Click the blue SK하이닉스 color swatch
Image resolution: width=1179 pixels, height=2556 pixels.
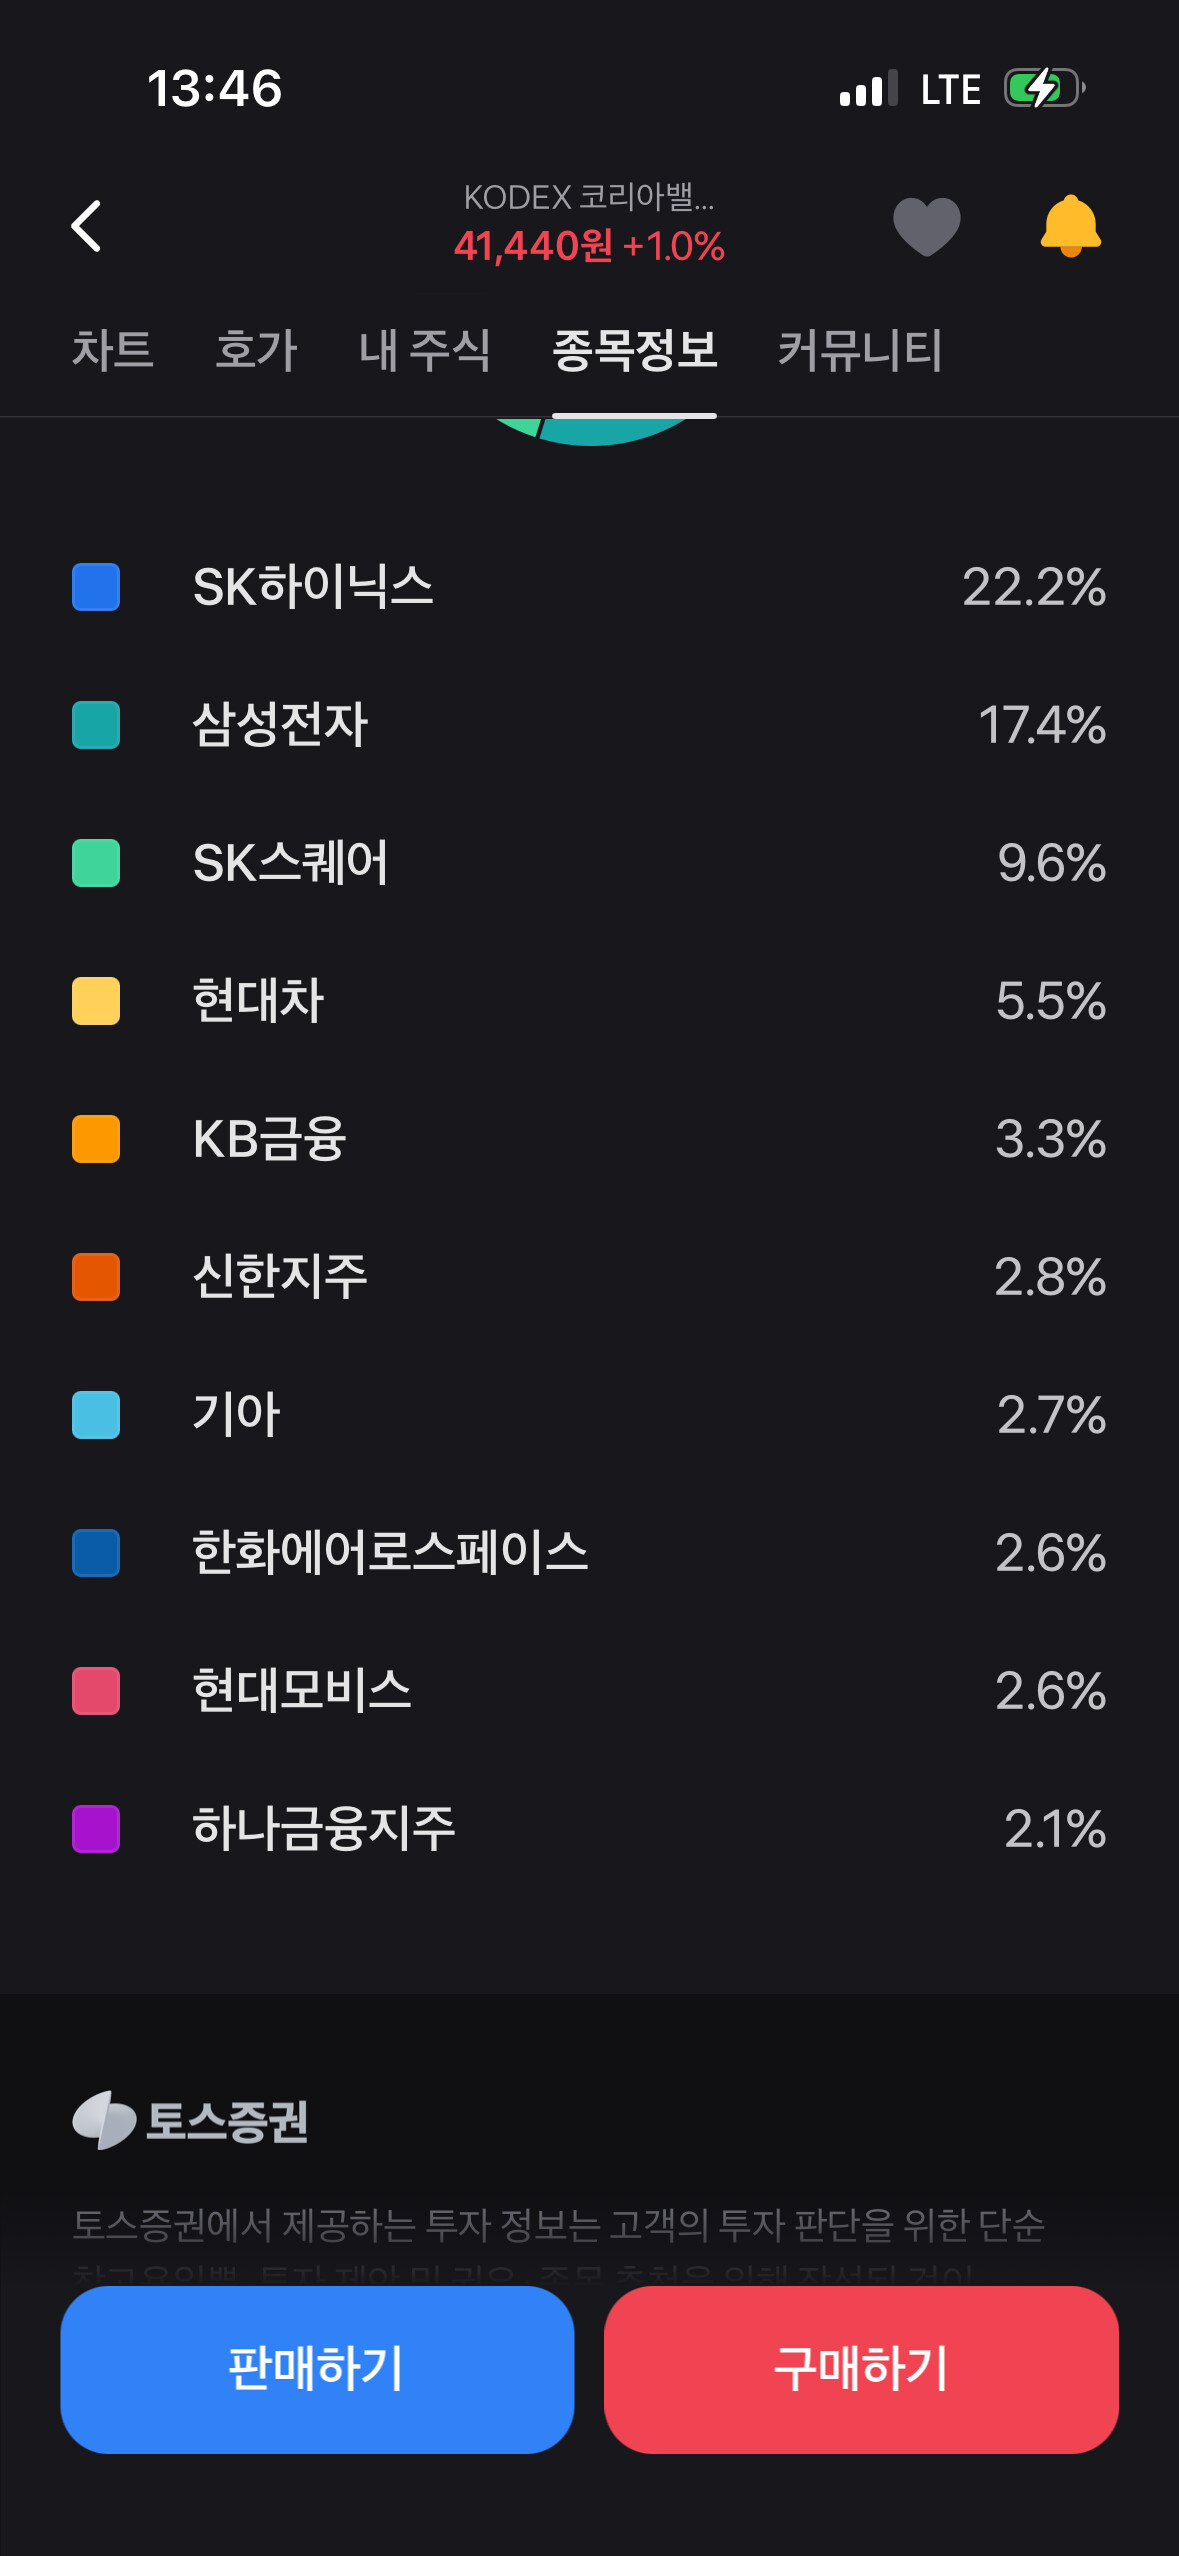coord(96,587)
